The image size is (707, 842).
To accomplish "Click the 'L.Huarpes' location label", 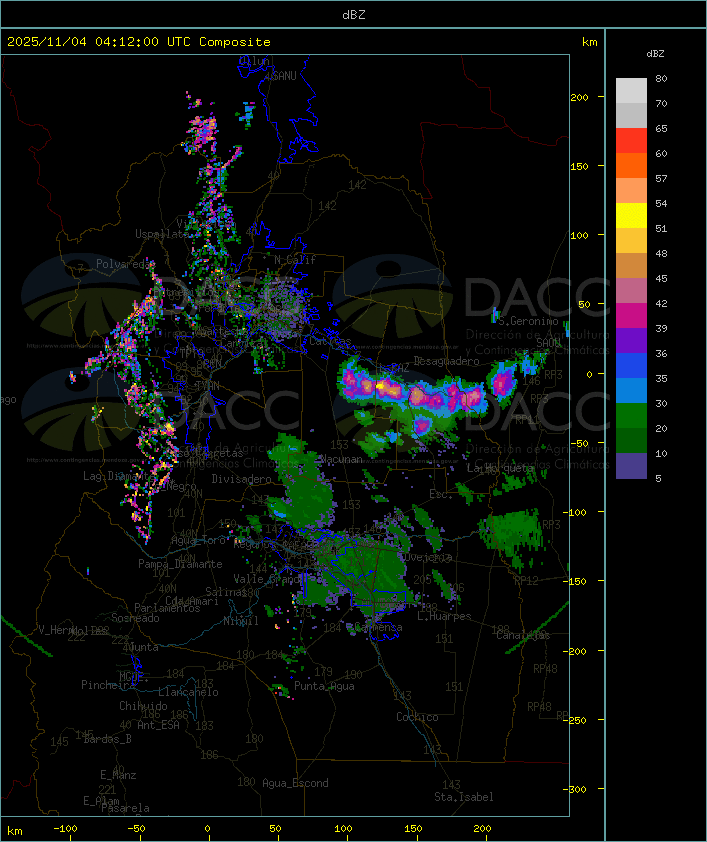I will 444,616.
